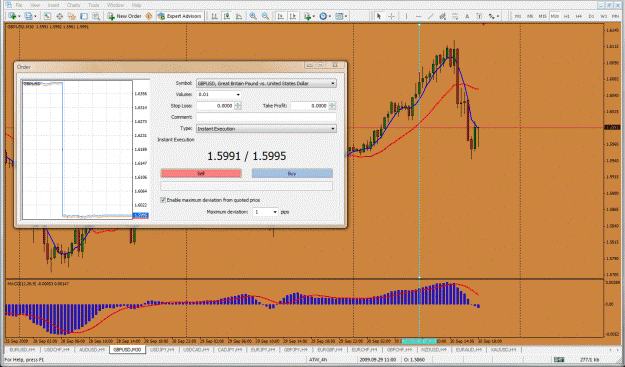Select the Fibonacci Retracement tool

tap(455, 16)
